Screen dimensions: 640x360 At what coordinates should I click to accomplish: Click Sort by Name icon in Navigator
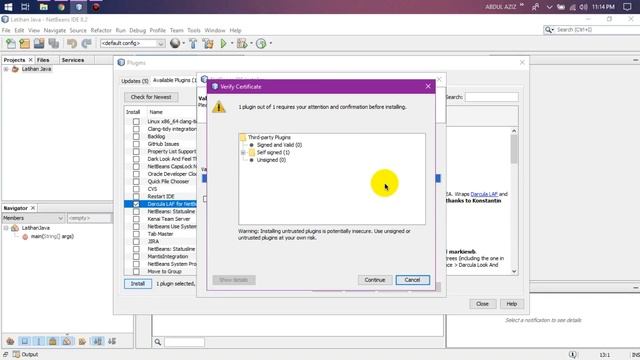pyautogui.click(x=98, y=341)
